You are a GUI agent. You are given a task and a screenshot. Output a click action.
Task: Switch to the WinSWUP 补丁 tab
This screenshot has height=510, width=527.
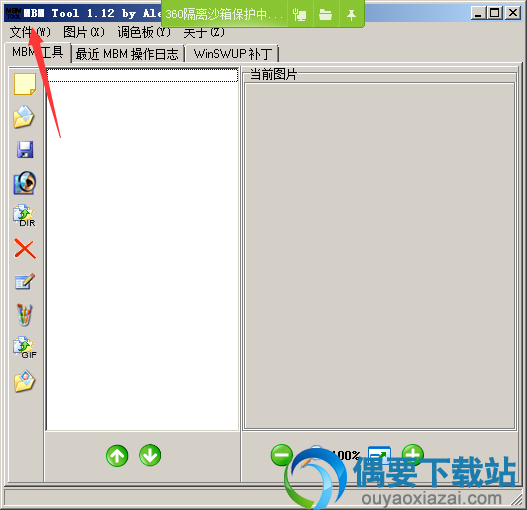click(x=233, y=54)
